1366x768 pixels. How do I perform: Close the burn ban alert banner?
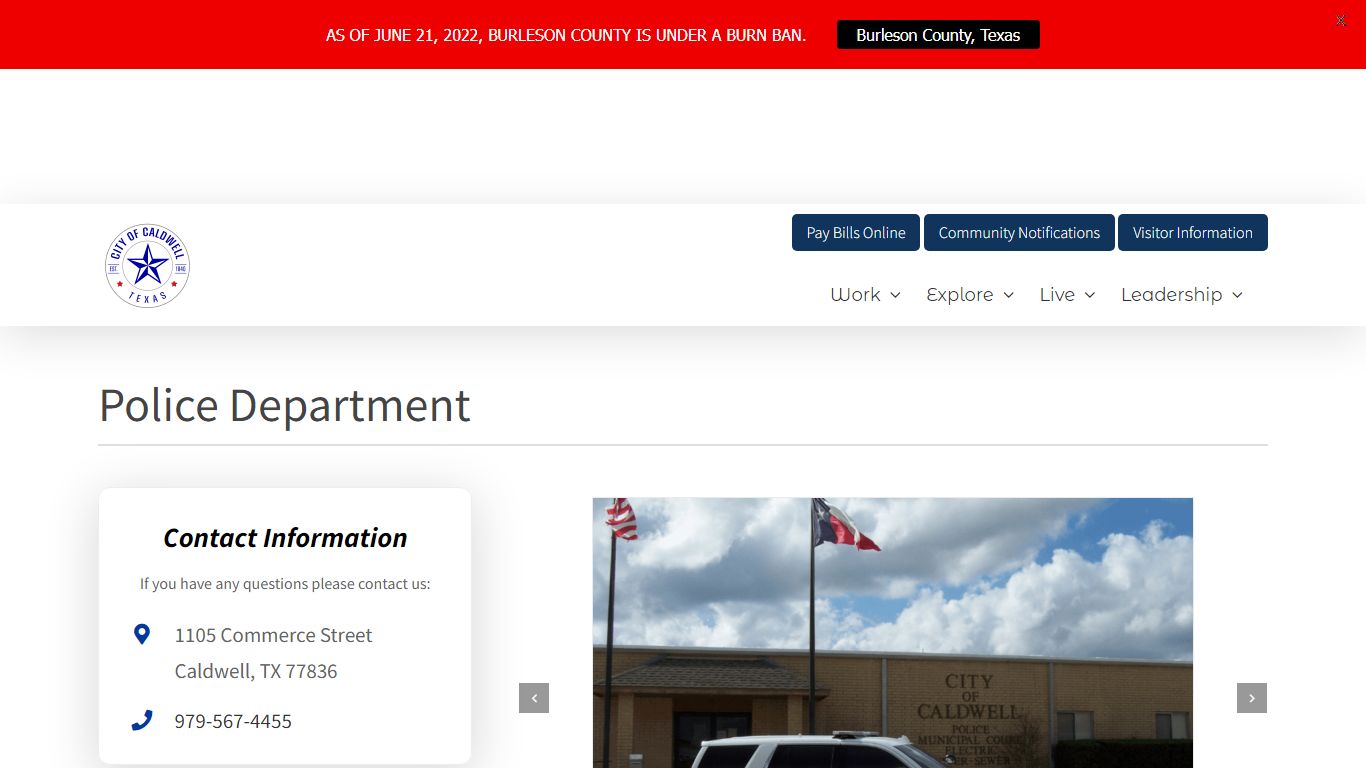point(1341,20)
